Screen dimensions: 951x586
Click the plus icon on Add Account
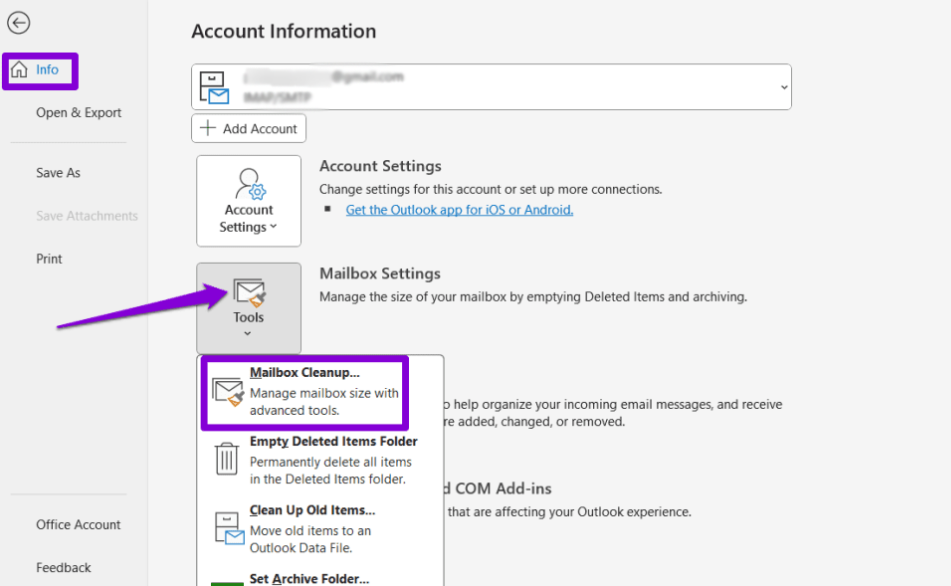[208, 128]
